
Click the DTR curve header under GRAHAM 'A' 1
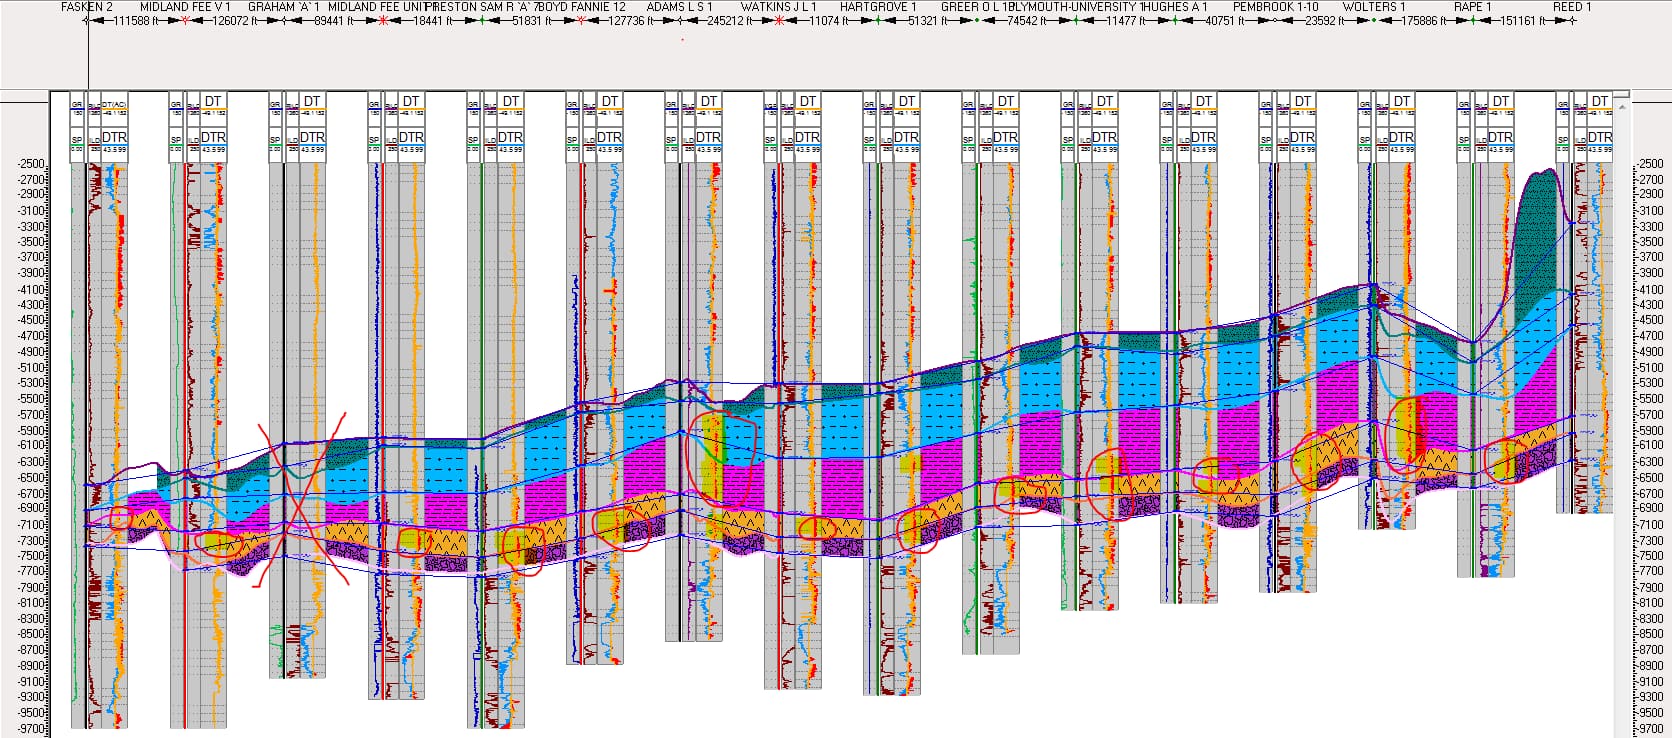(312, 137)
